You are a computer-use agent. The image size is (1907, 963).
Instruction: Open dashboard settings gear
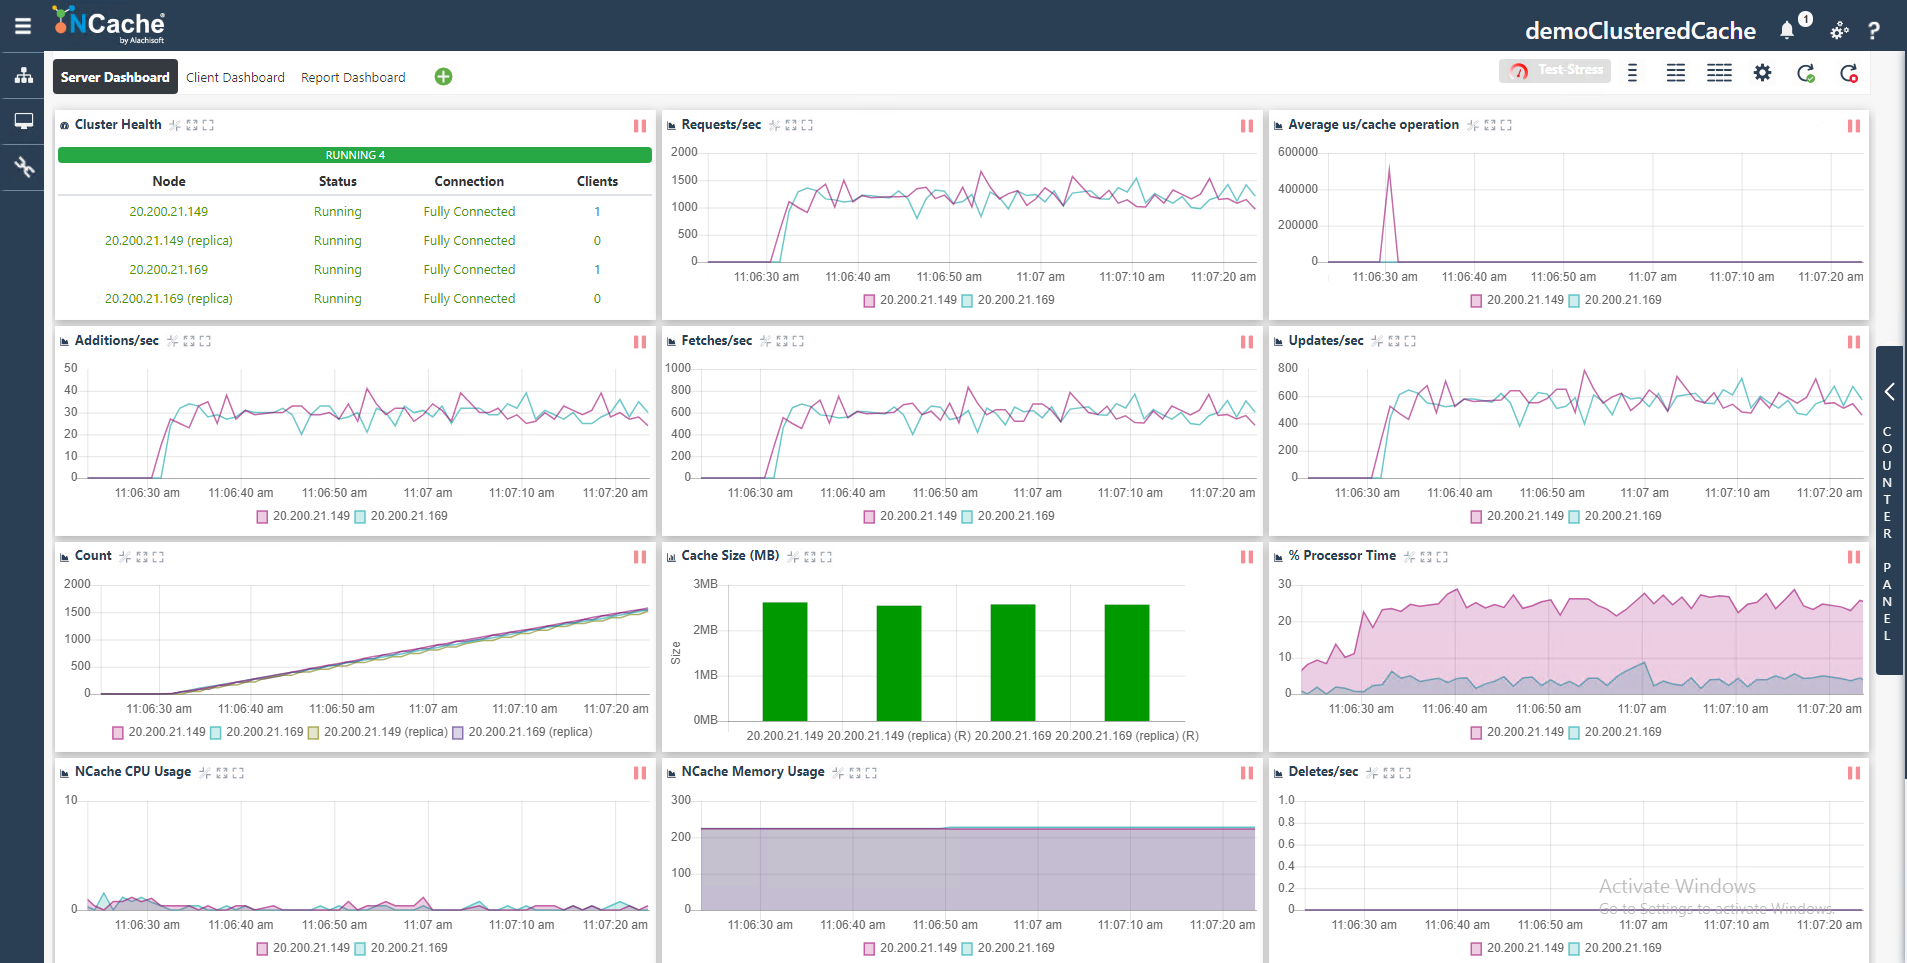pyautogui.click(x=1763, y=73)
